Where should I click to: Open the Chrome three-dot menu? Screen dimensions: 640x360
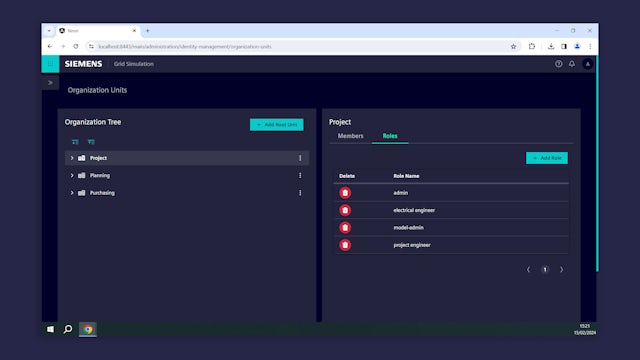(x=590, y=47)
